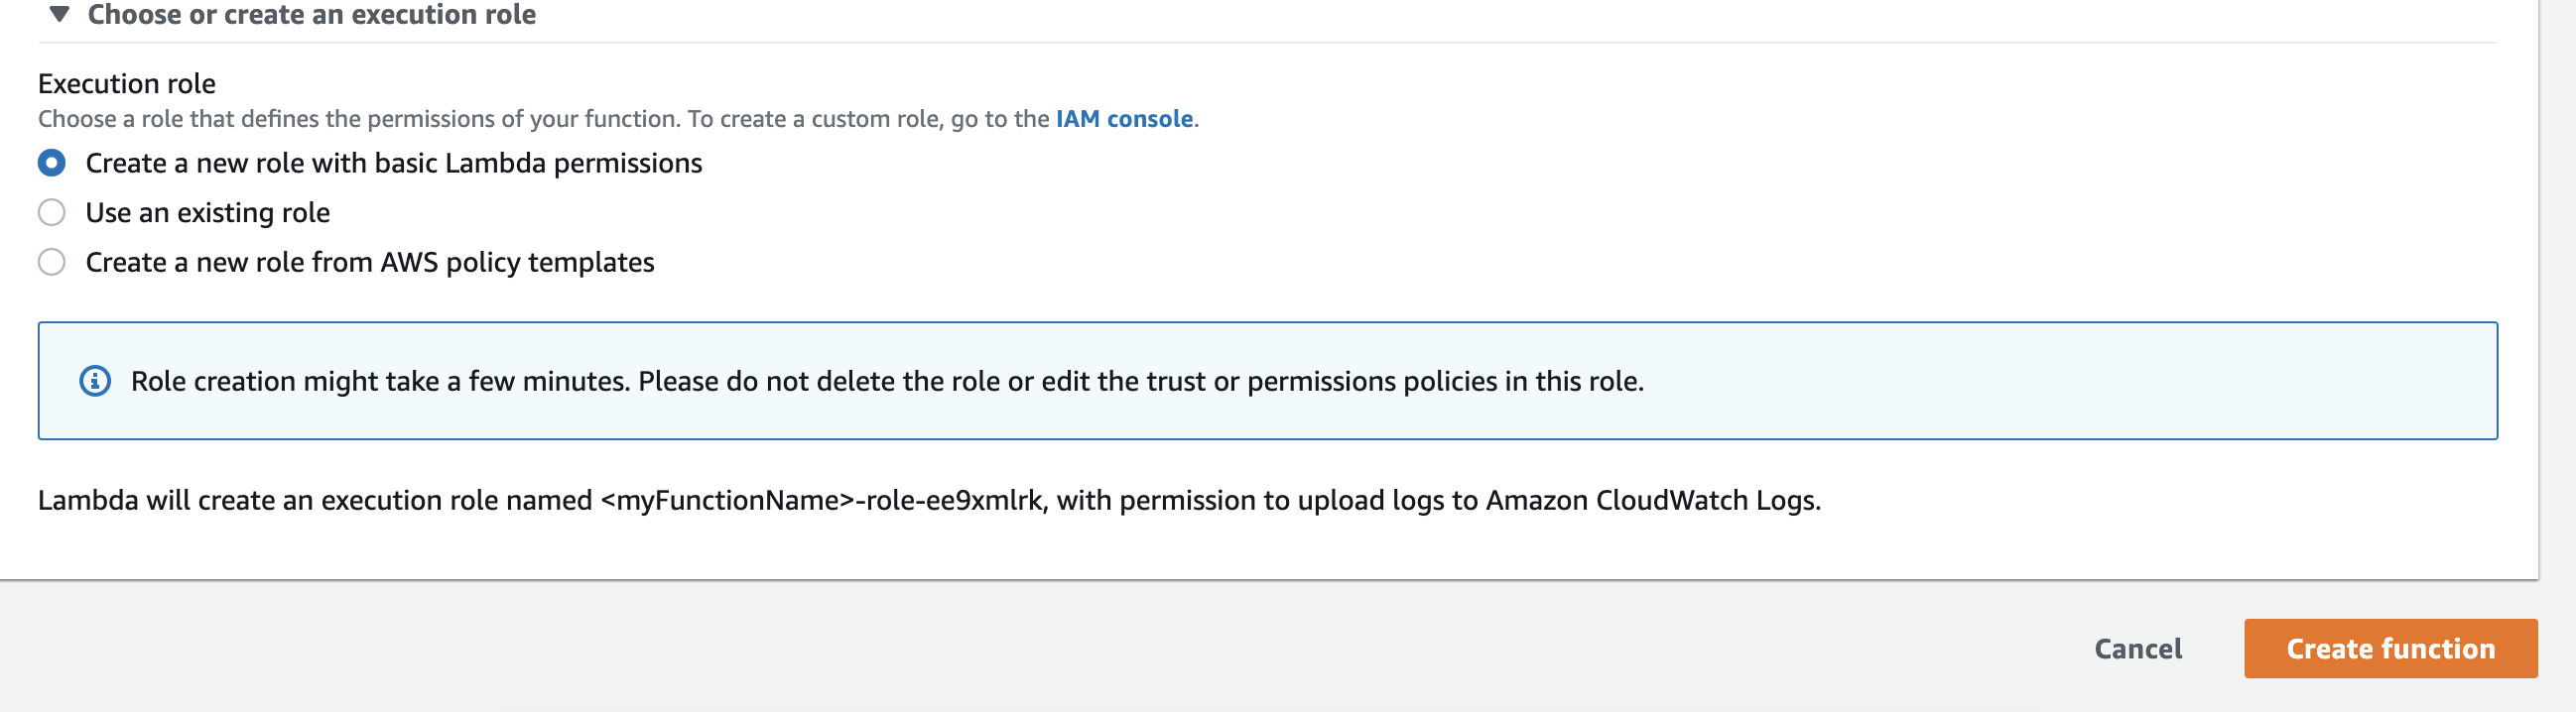Screen dimensions: 2576x712
Task: Click the 'Create a new role with basic Lambda permissions' label
Action: click(394, 163)
